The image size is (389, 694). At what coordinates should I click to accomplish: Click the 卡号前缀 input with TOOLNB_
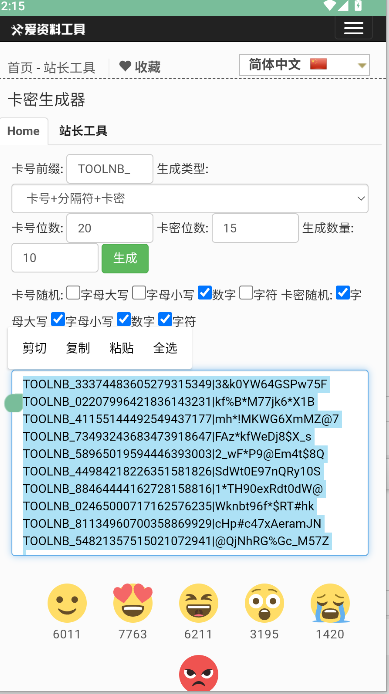pyautogui.click(x=110, y=169)
